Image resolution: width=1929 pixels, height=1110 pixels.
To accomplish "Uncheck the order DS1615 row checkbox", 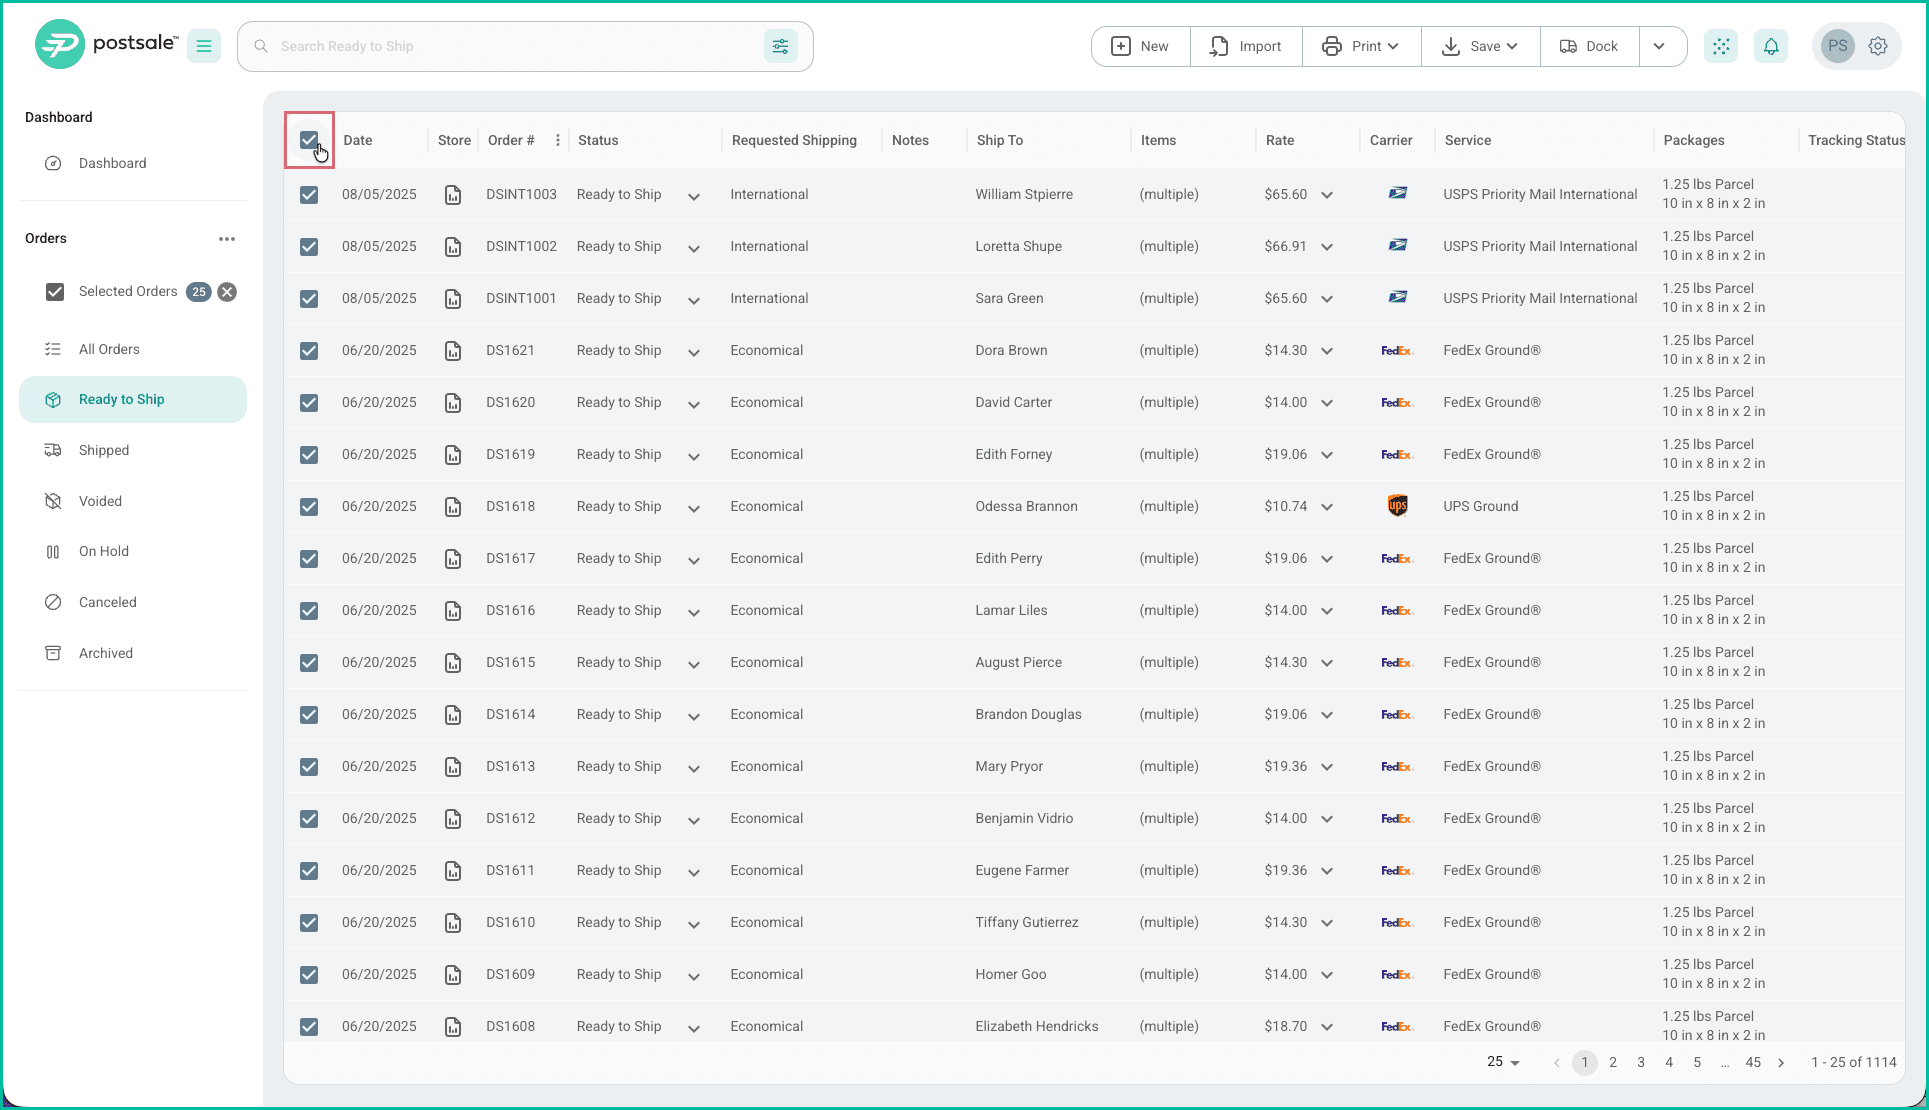I will tap(309, 662).
